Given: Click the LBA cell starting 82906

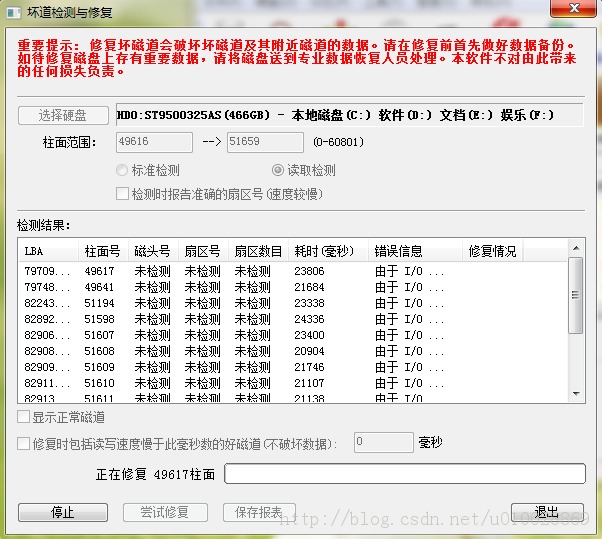Looking at the screenshot, I should 48,335.
